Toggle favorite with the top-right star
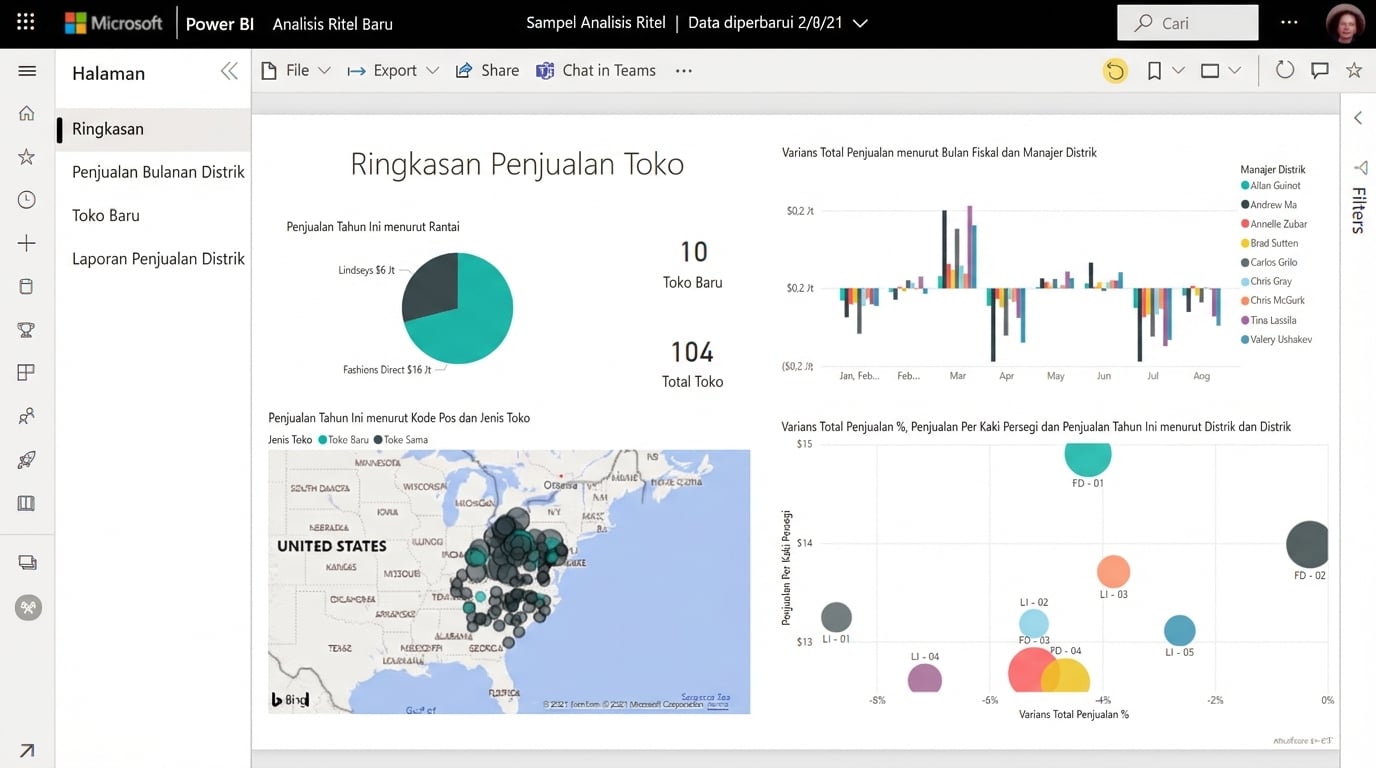This screenshot has height=768, width=1376. 1354,70
